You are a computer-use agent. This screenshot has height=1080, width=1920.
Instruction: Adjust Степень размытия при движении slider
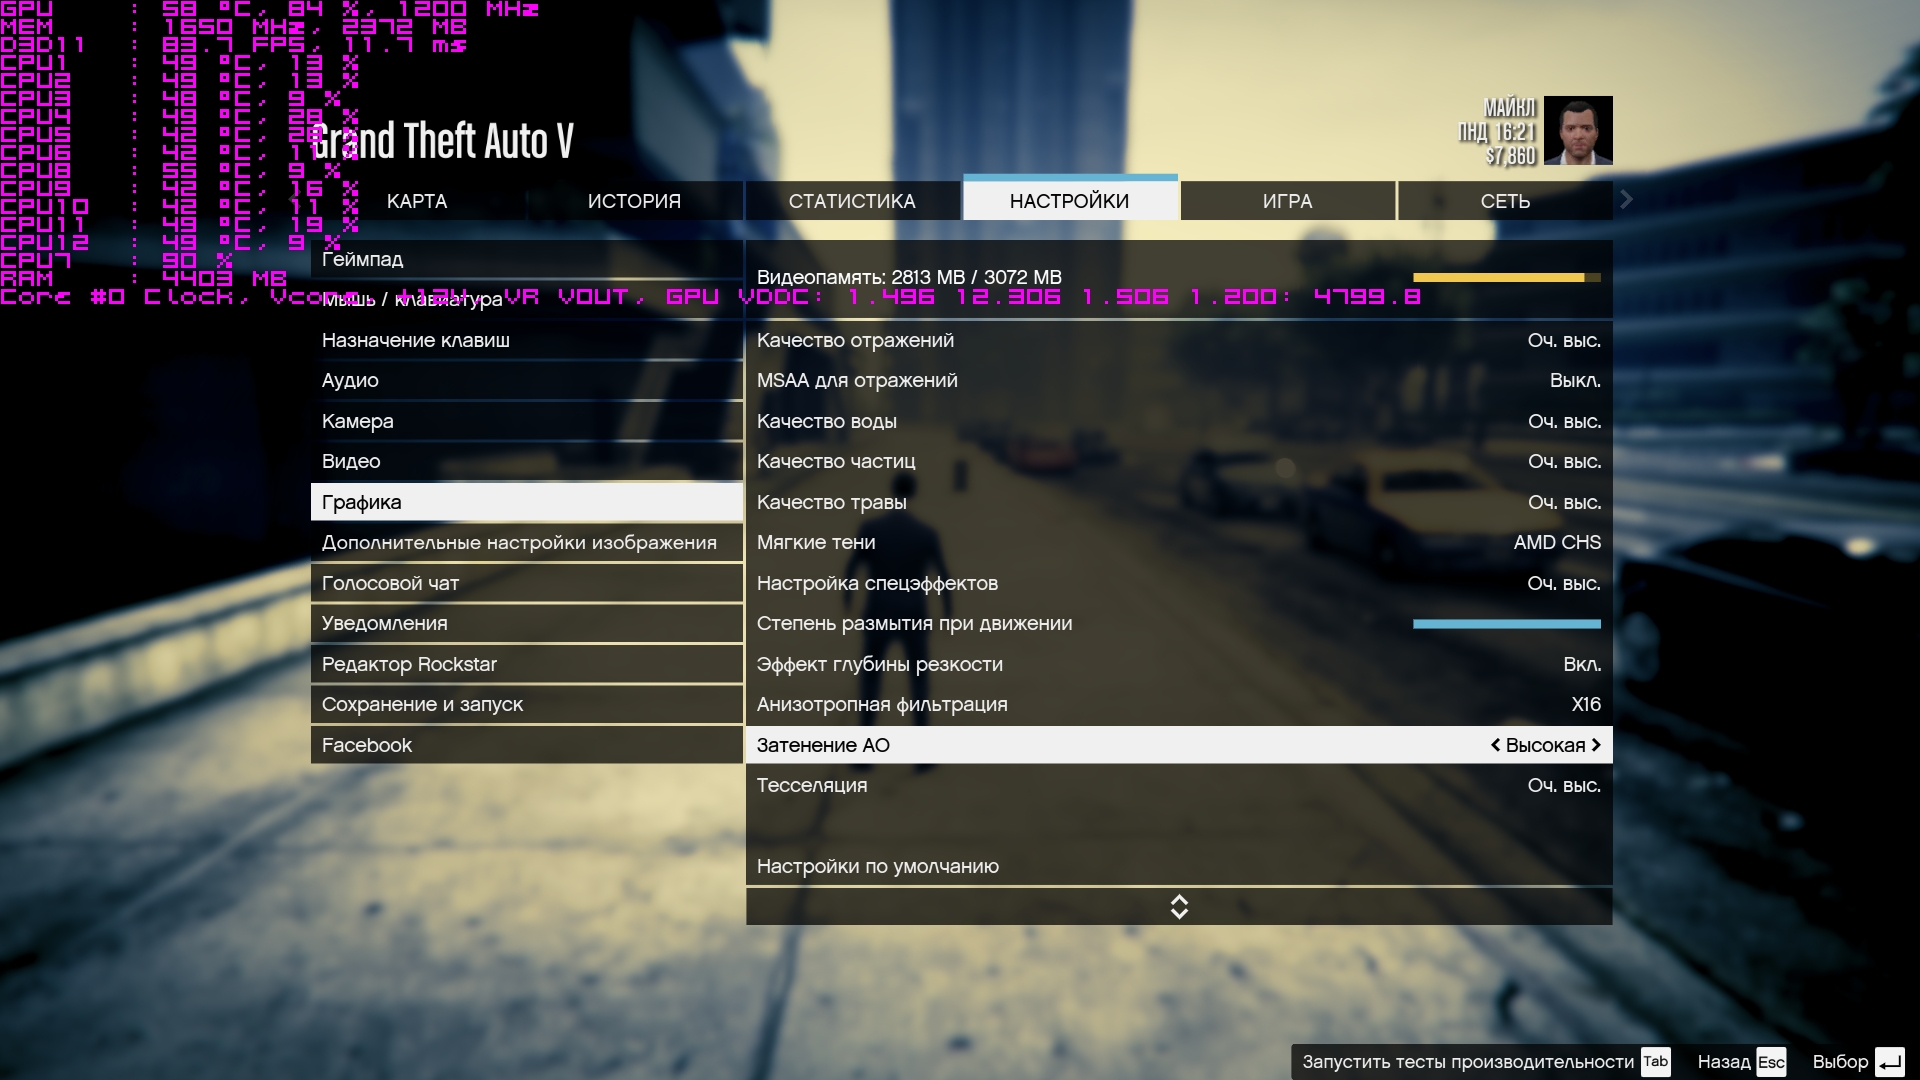[1506, 624]
